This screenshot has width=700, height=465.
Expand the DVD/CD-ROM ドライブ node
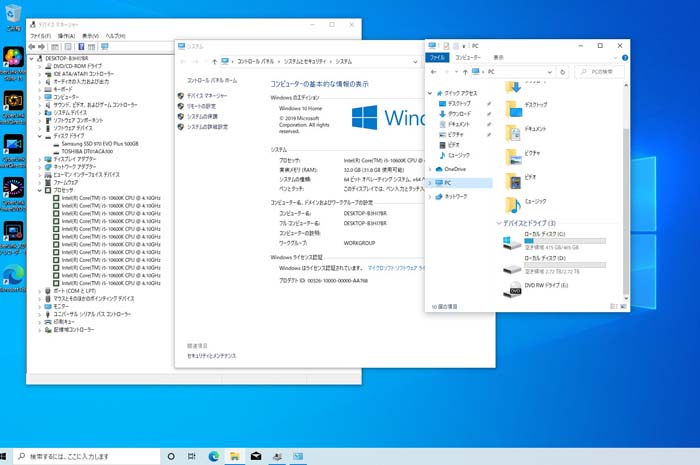pos(40,66)
